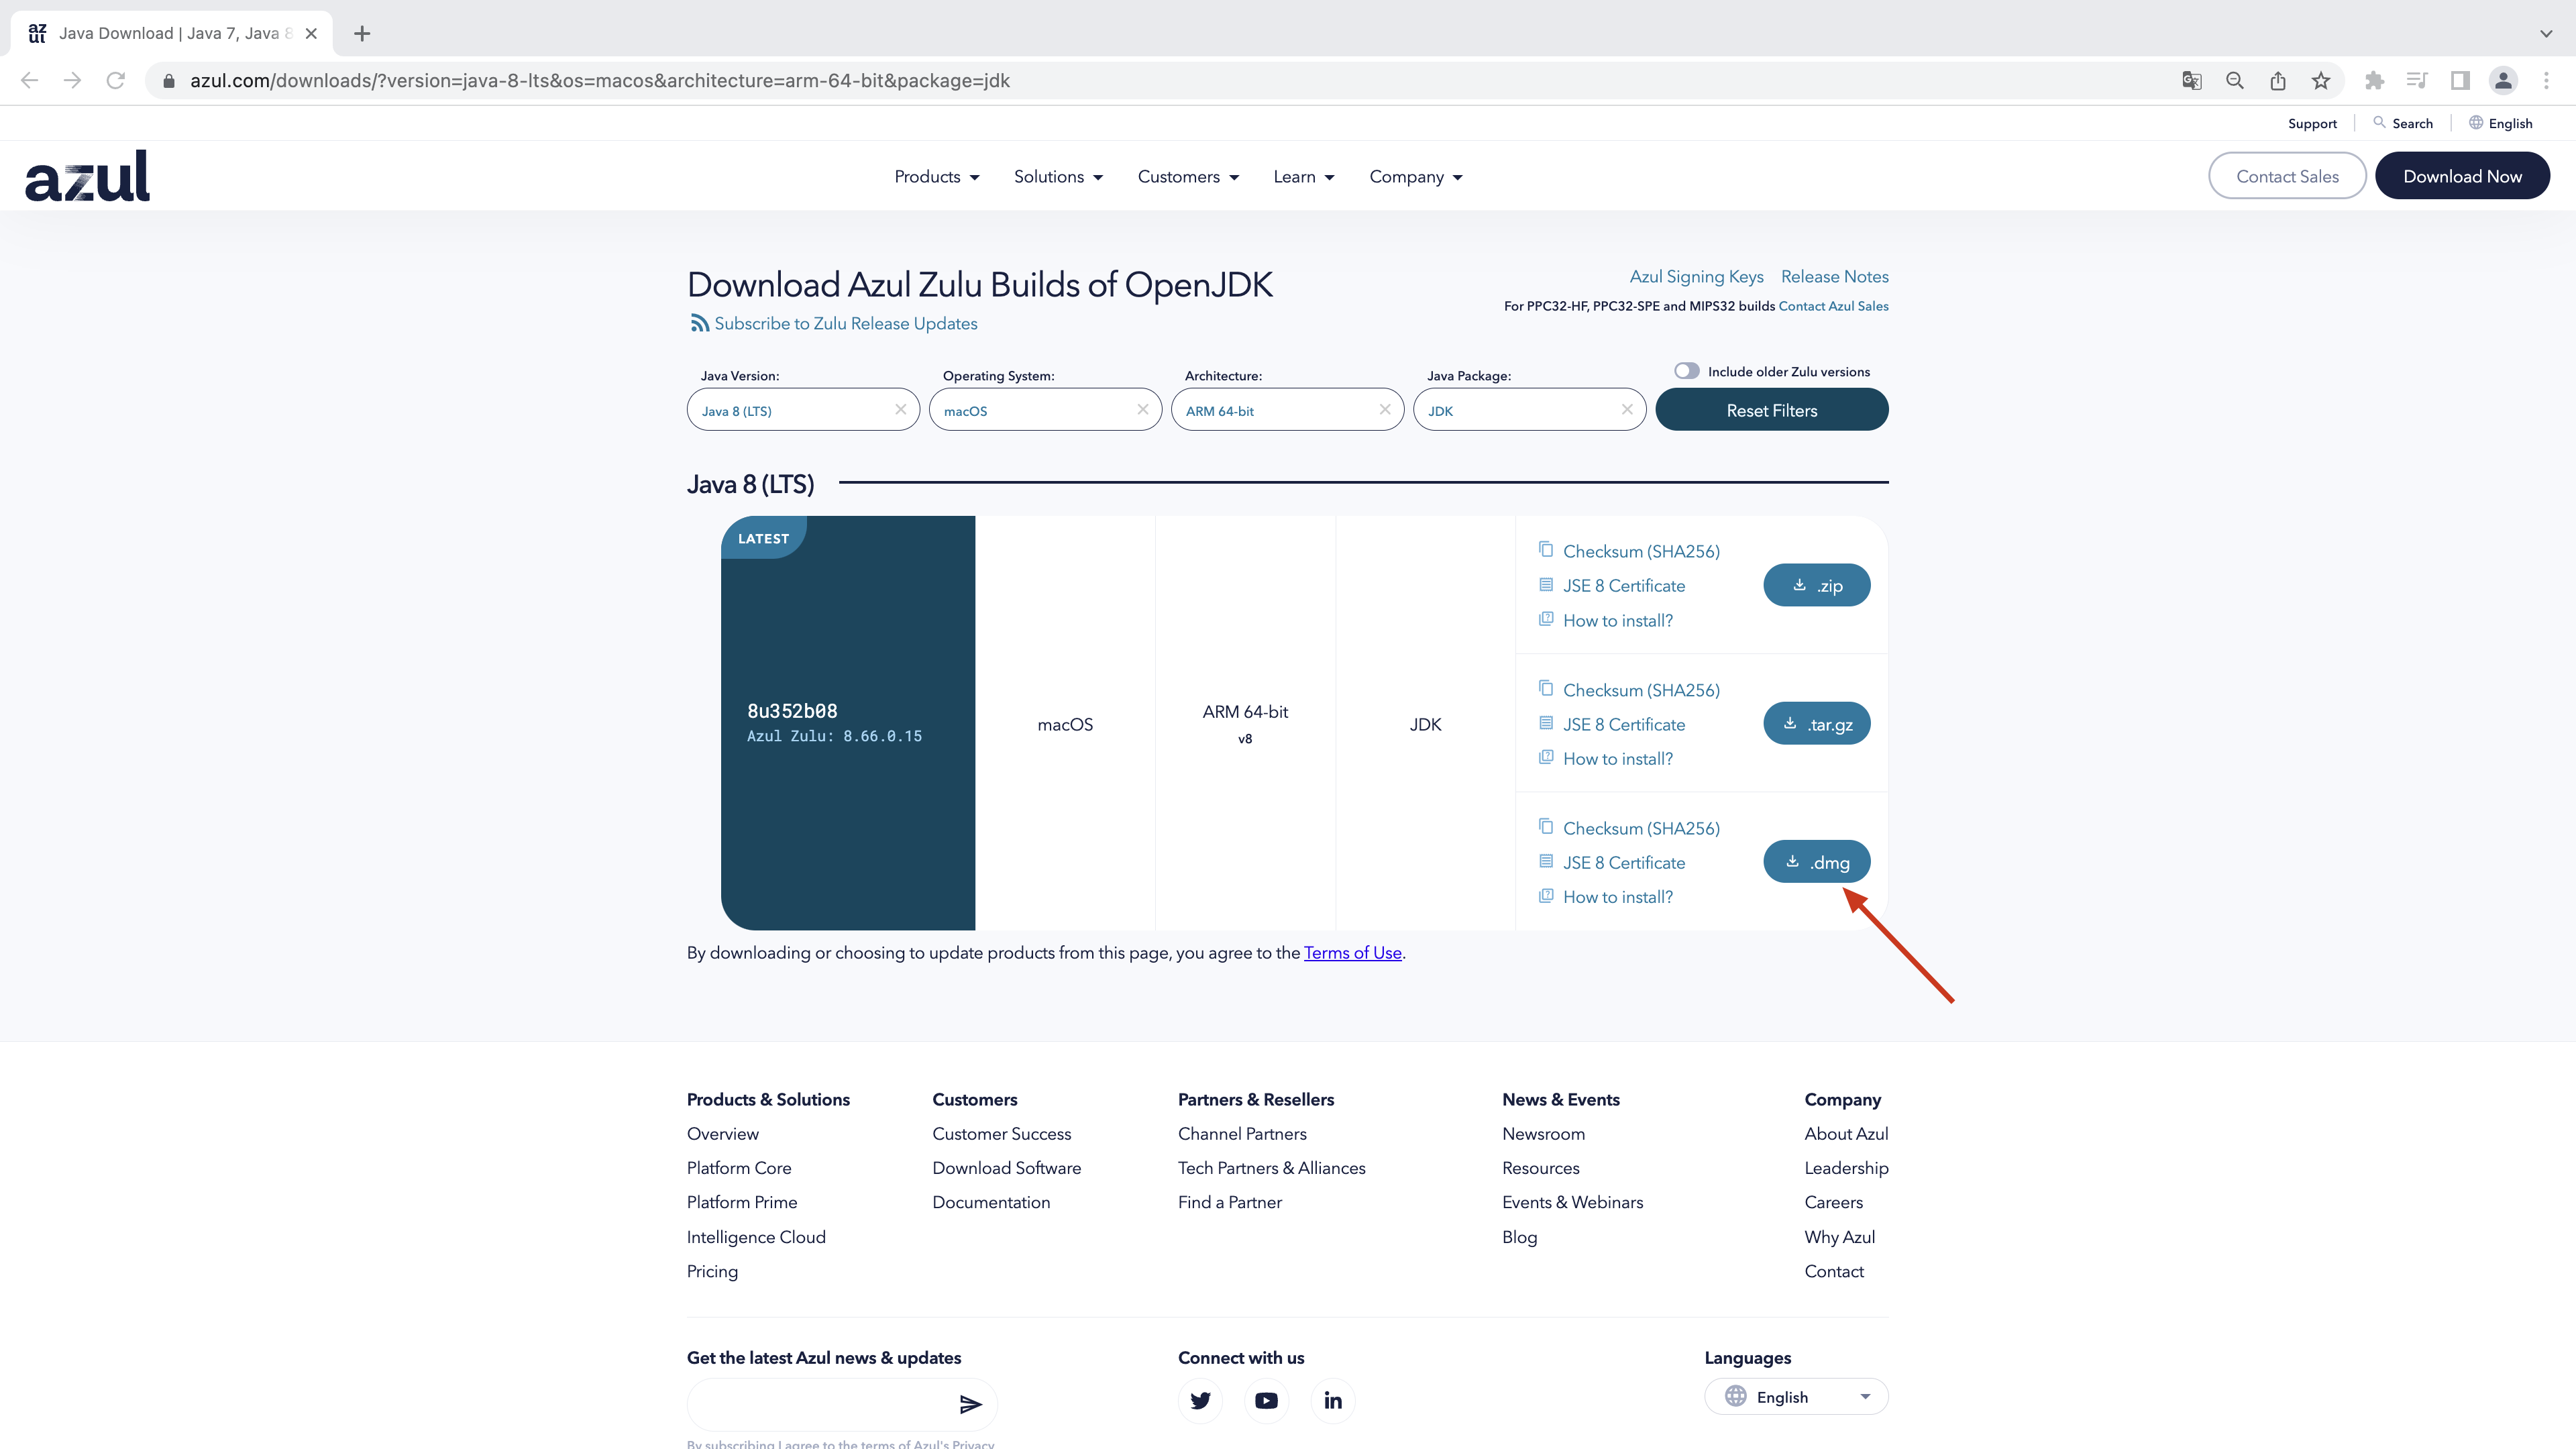Screen dimensions: 2576x1449
Task: Bookmark this page with the star
Action: pyautogui.click(x=2320, y=80)
